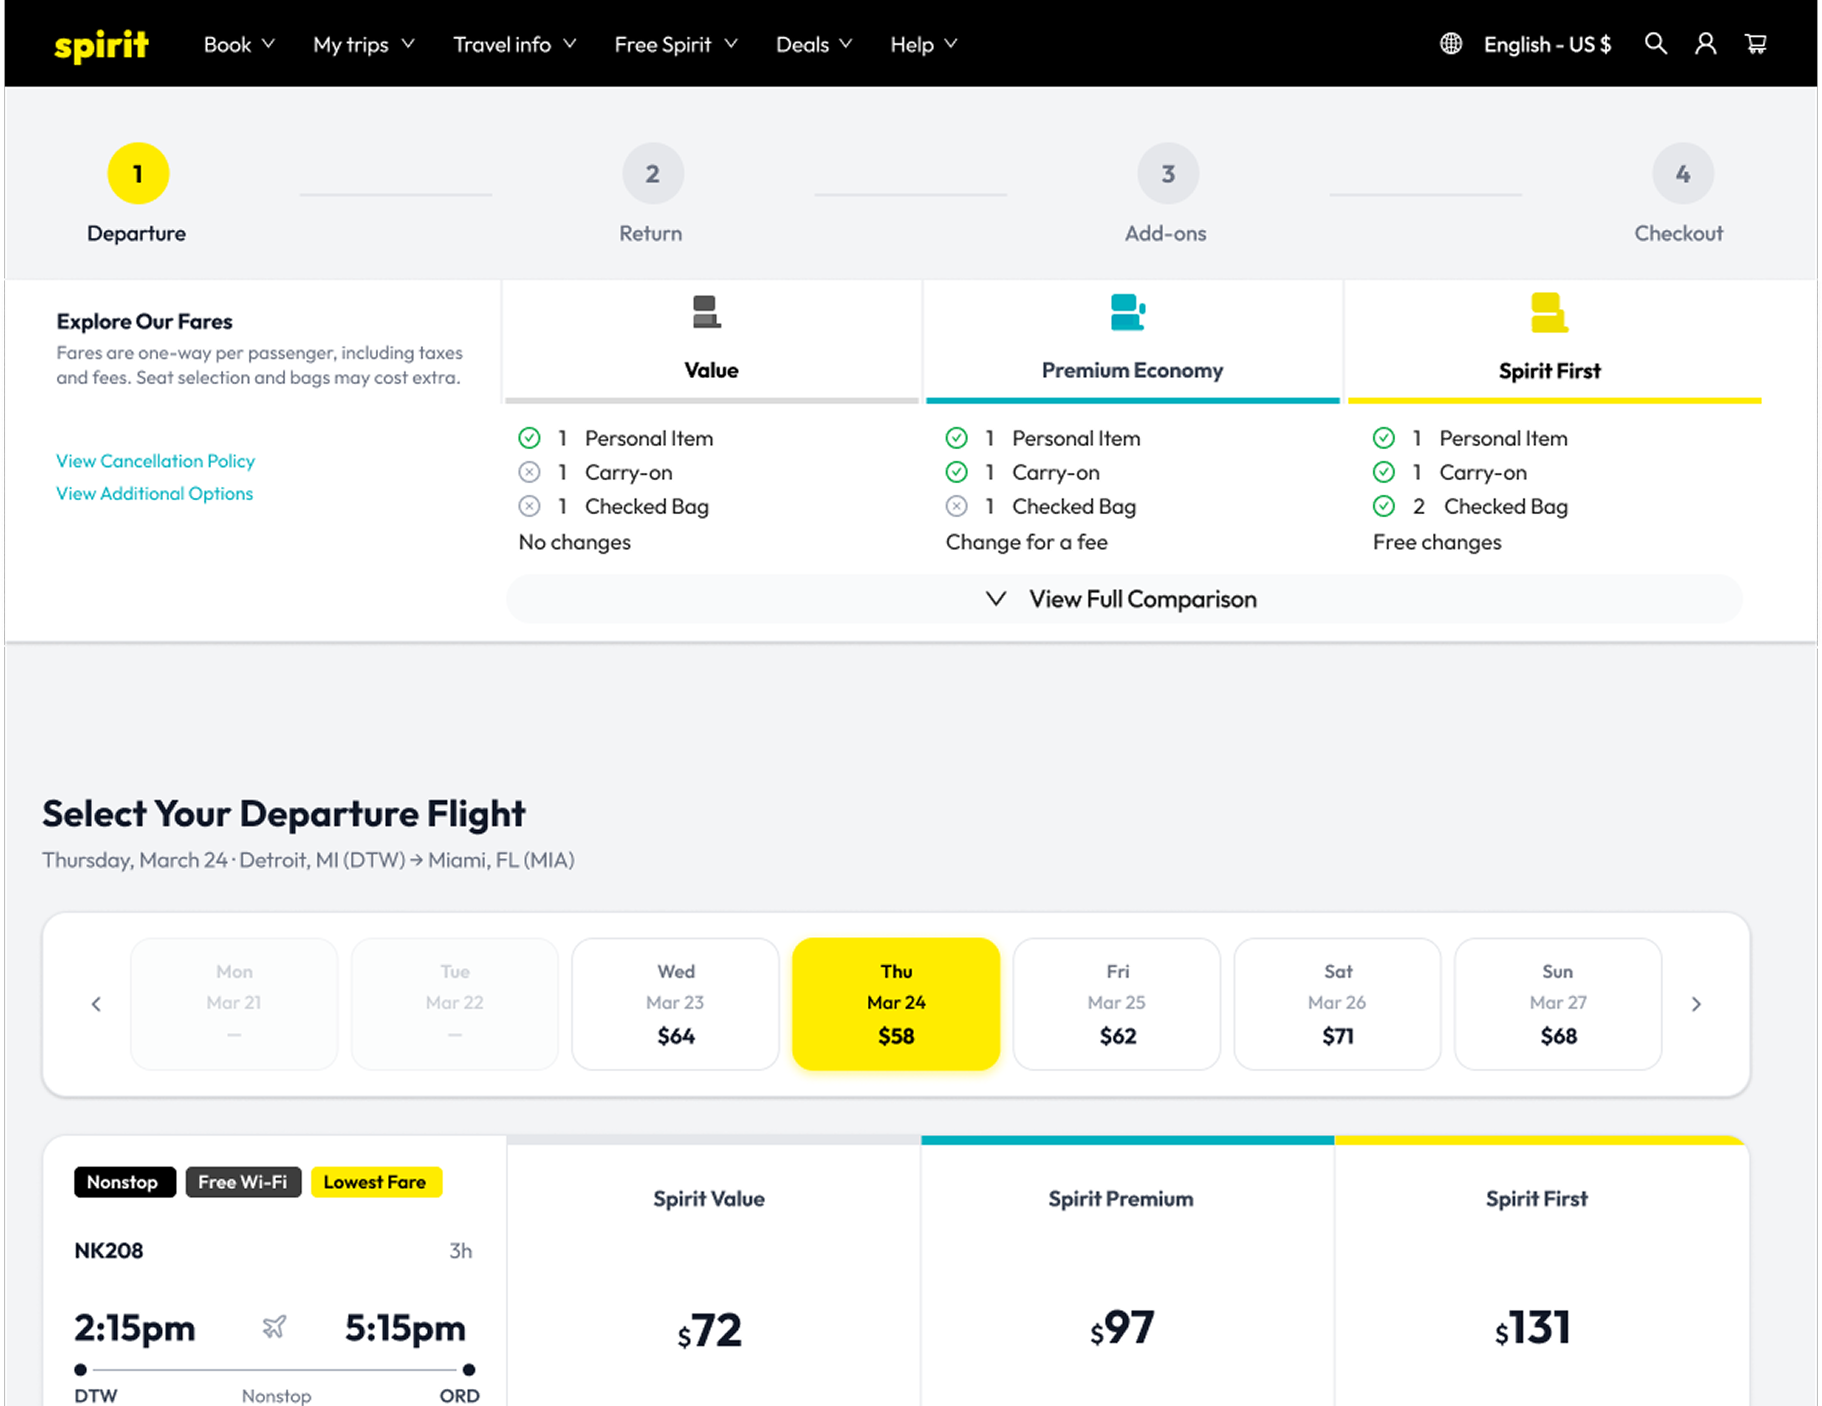Show earlier dates with left arrow
The image size is (1822, 1406).
[96, 1004]
